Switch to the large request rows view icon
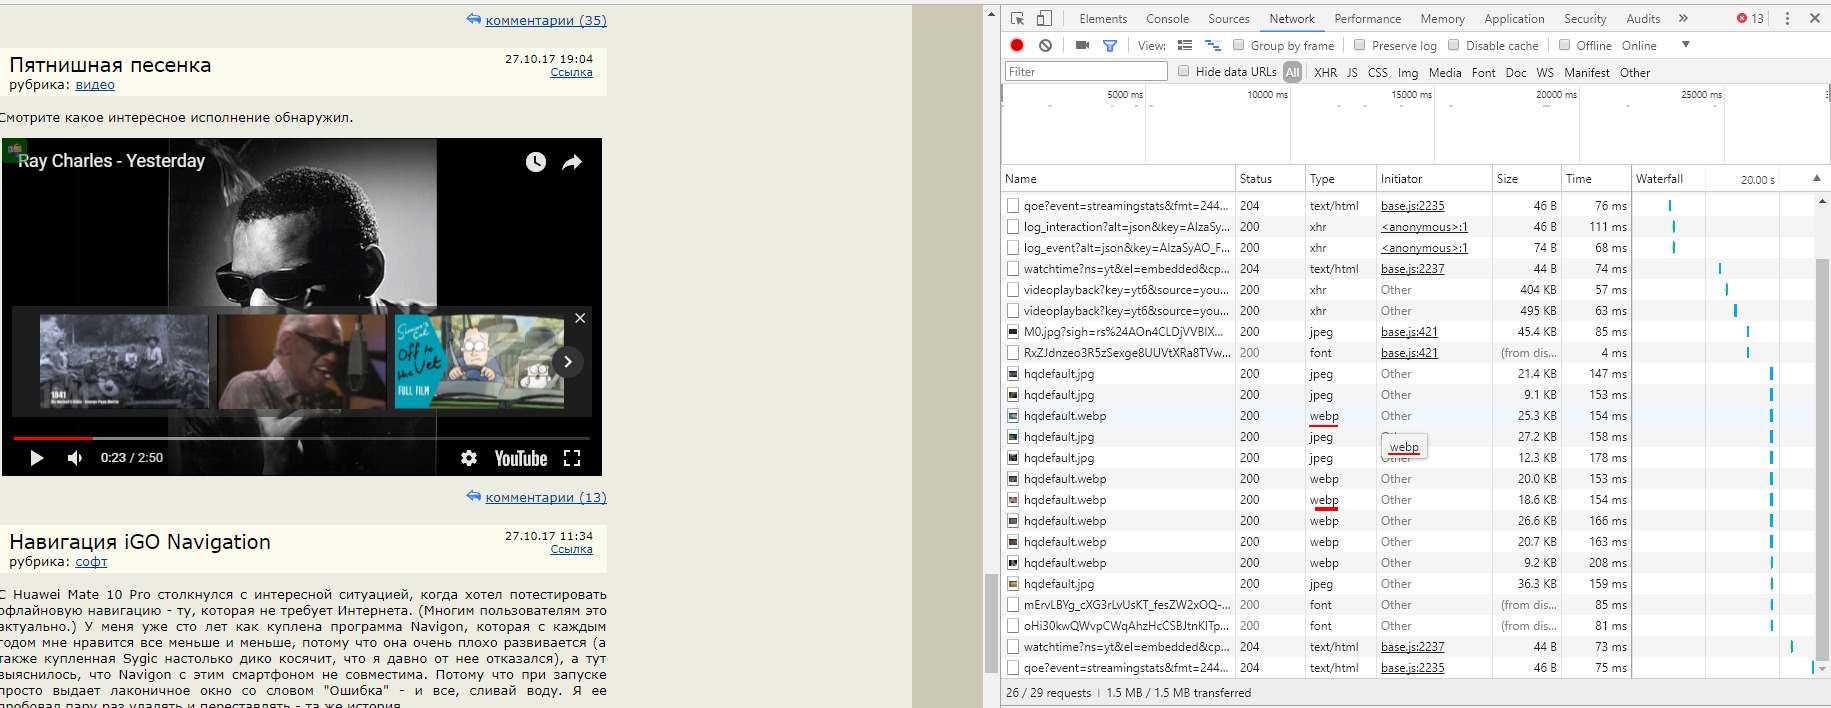 (1185, 45)
